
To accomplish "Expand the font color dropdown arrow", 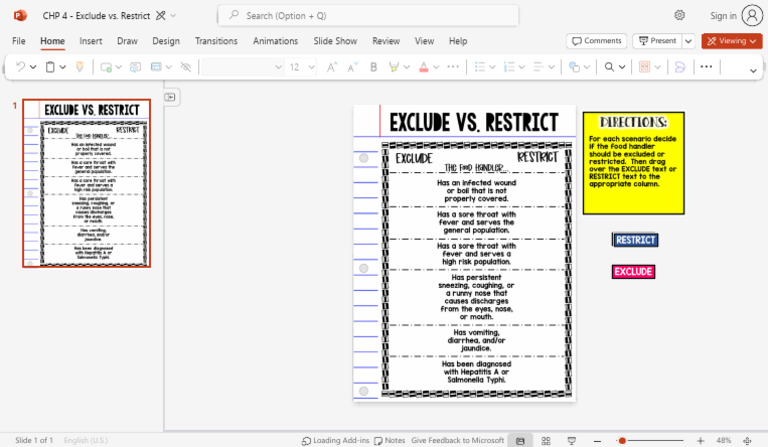I will (x=436, y=67).
